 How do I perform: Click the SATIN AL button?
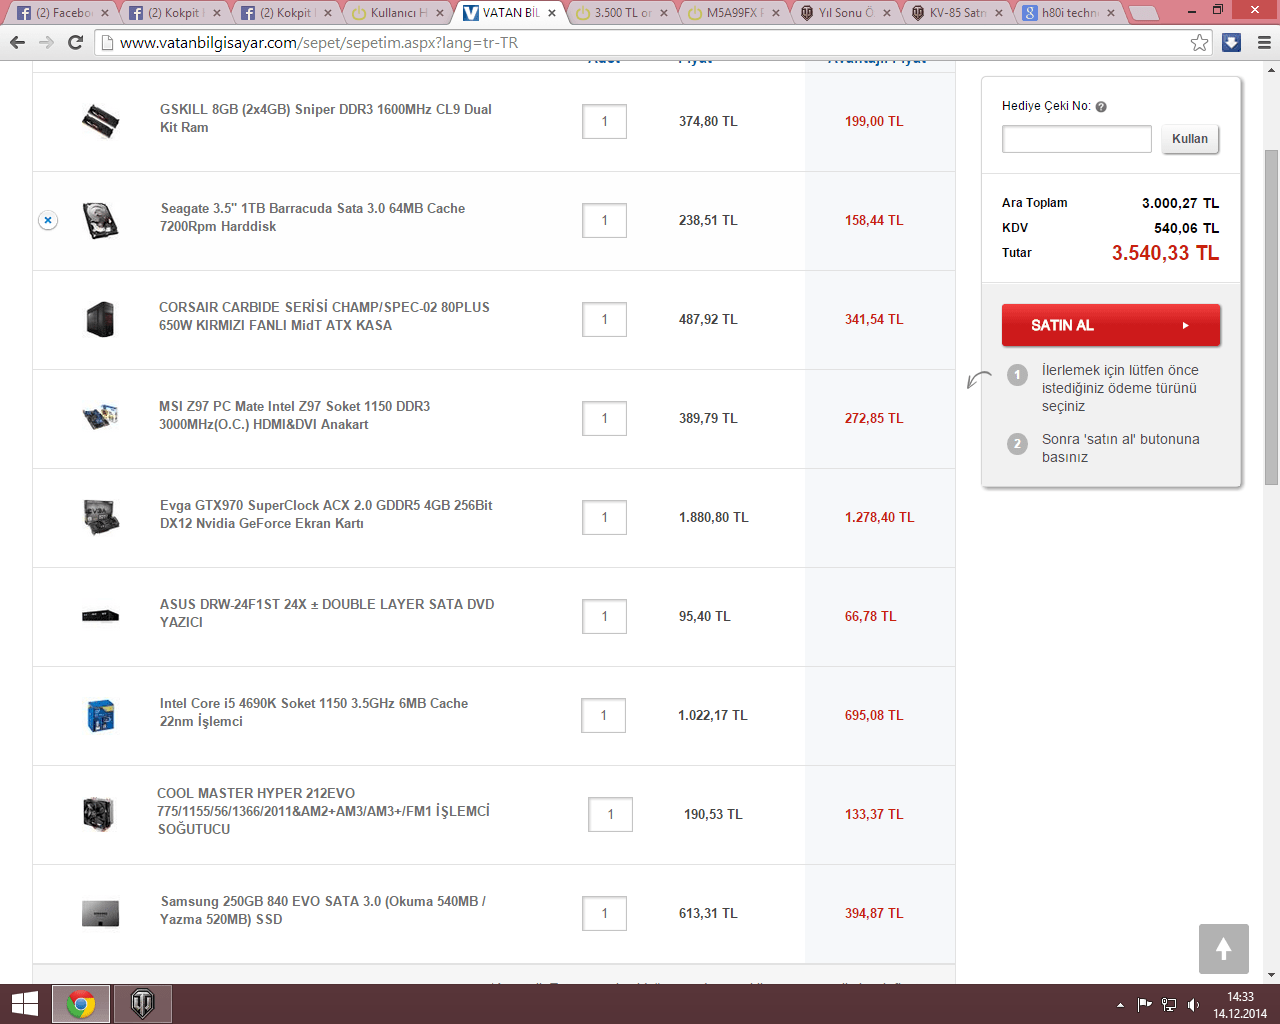click(1111, 325)
